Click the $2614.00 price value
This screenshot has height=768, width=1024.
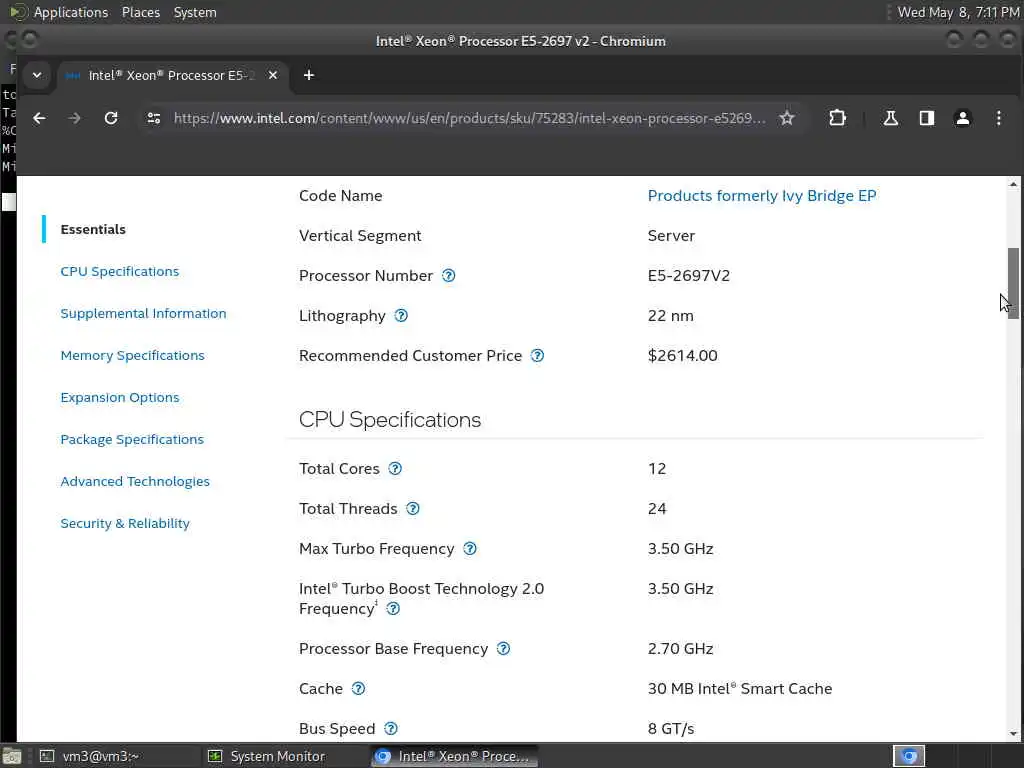tap(682, 356)
